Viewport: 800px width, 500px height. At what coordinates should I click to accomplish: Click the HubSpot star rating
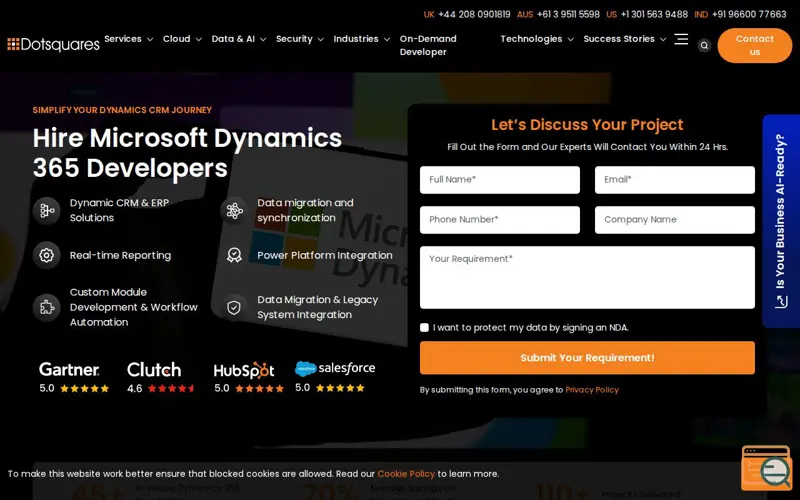tap(259, 388)
